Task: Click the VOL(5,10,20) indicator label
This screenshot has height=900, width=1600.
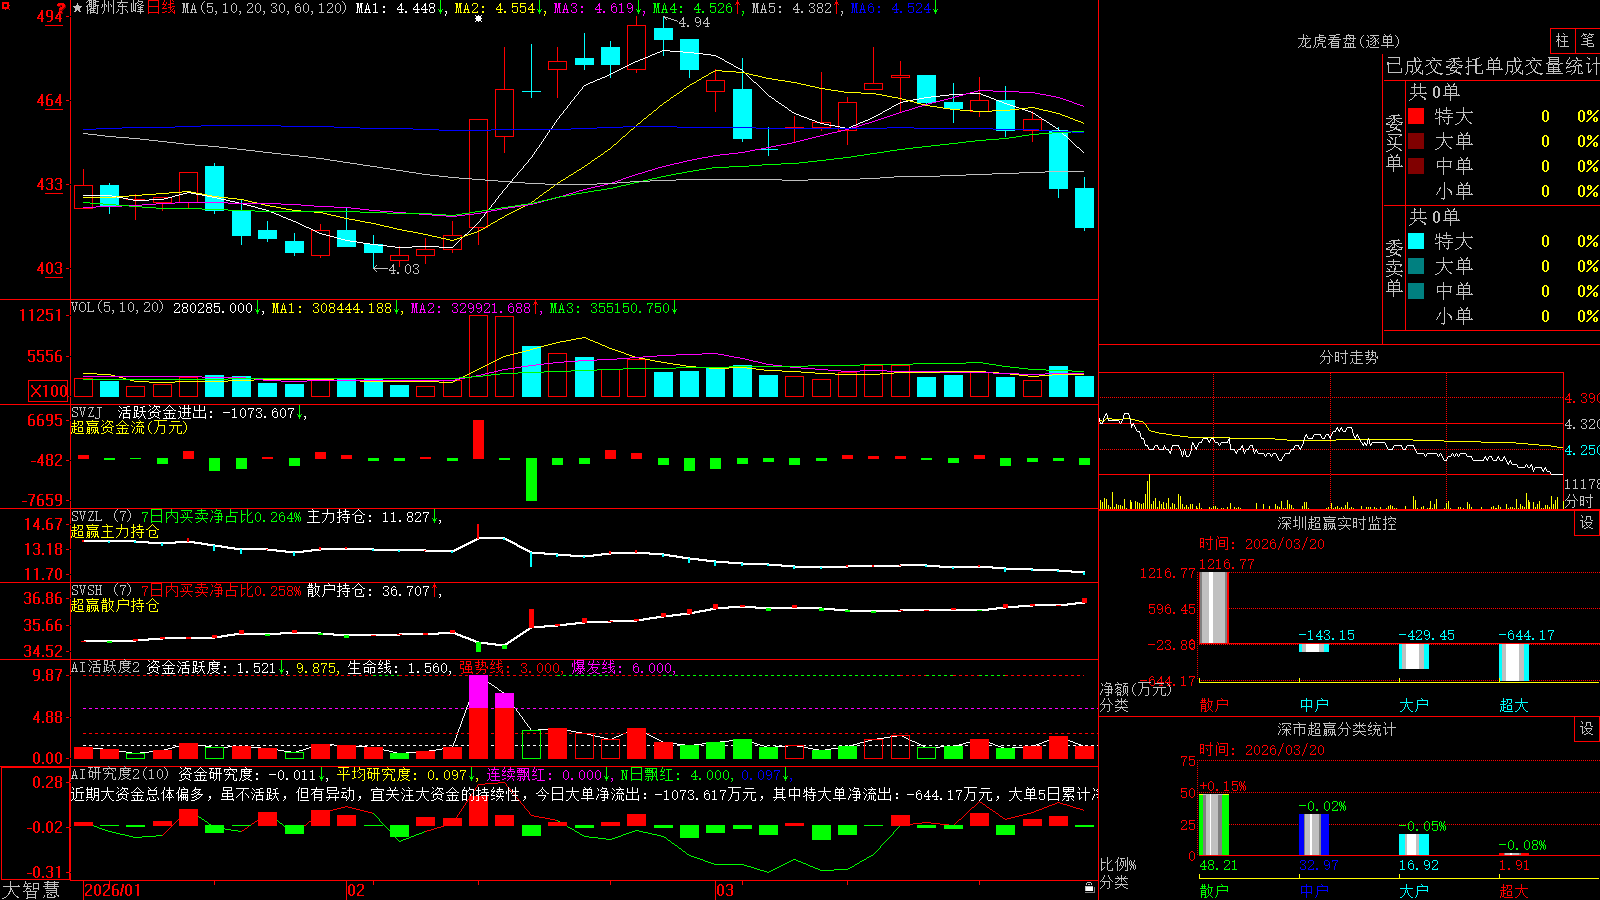Action: coord(117,307)
